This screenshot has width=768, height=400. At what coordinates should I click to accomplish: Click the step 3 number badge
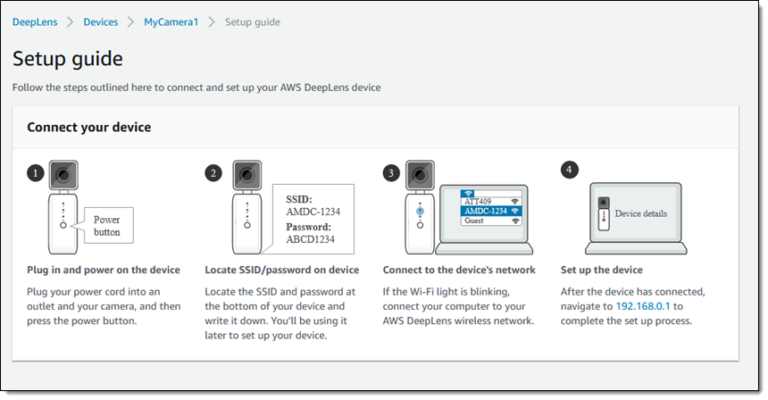(x=391, y=173)
